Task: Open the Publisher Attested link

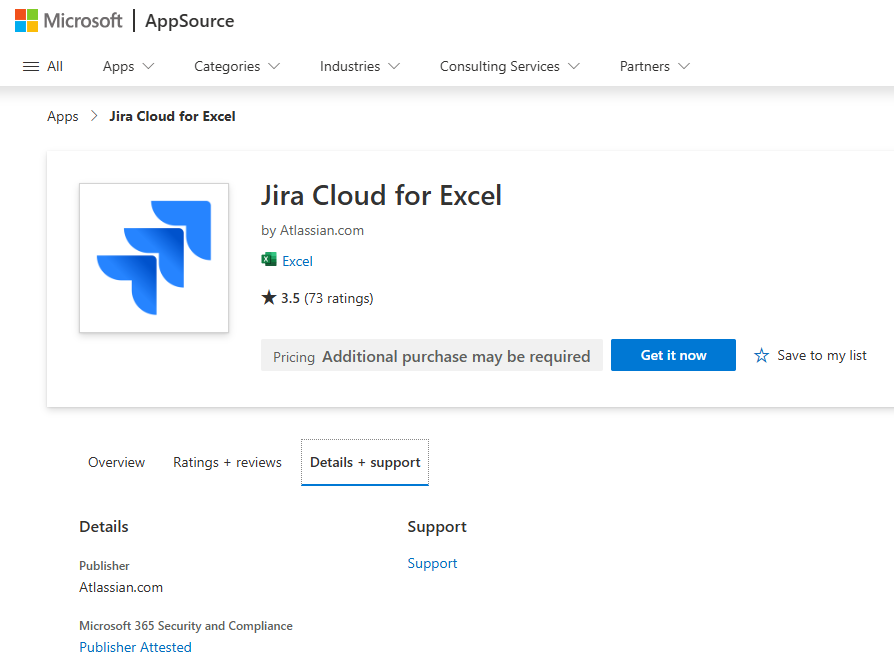Action: click(135, 647)
